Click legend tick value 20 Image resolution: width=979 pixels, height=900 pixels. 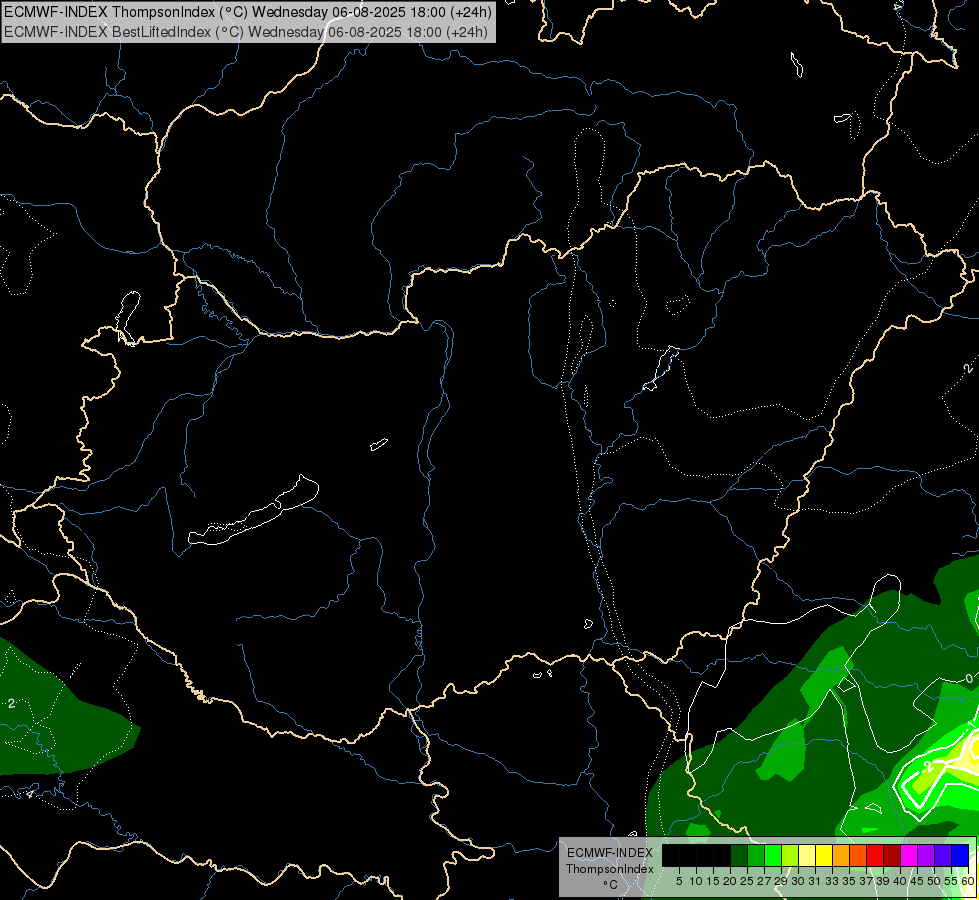(x=731, y=881)
